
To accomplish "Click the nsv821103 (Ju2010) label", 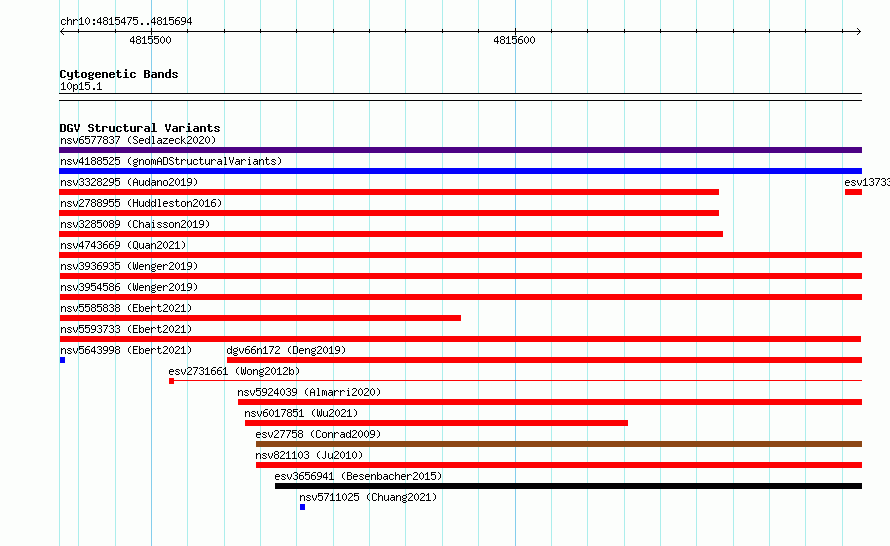I will pos(309,455).
